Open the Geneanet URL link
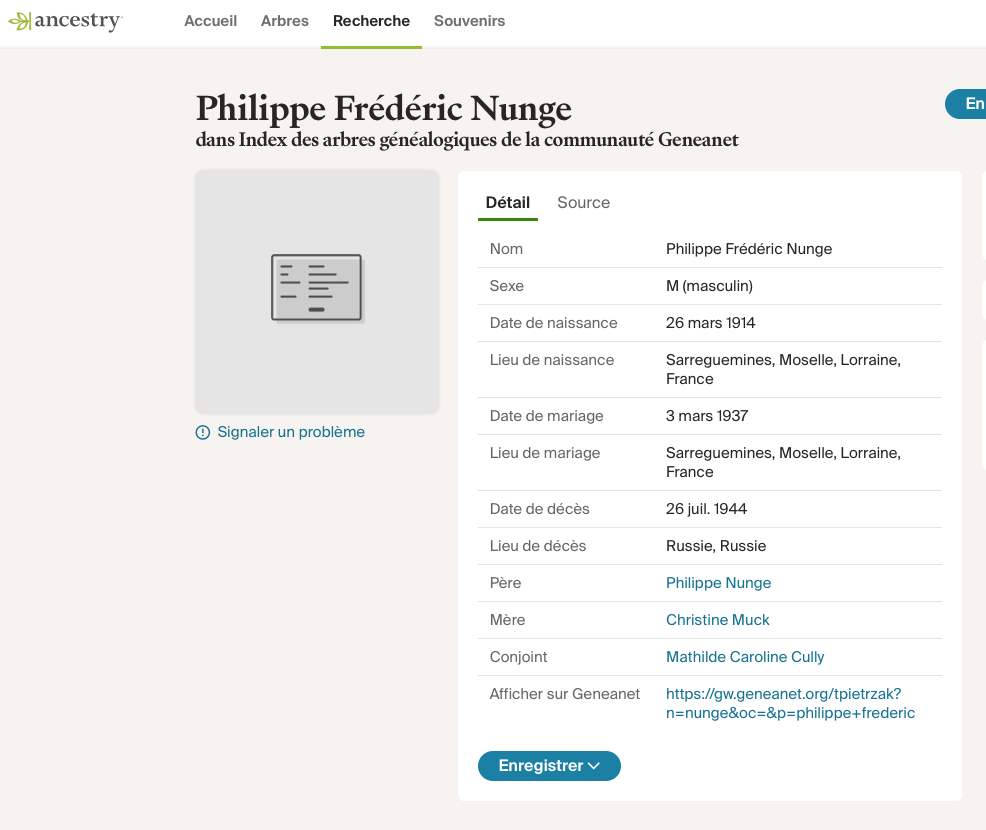Viewport: 986px width, 830px height. tap(790, 703)
